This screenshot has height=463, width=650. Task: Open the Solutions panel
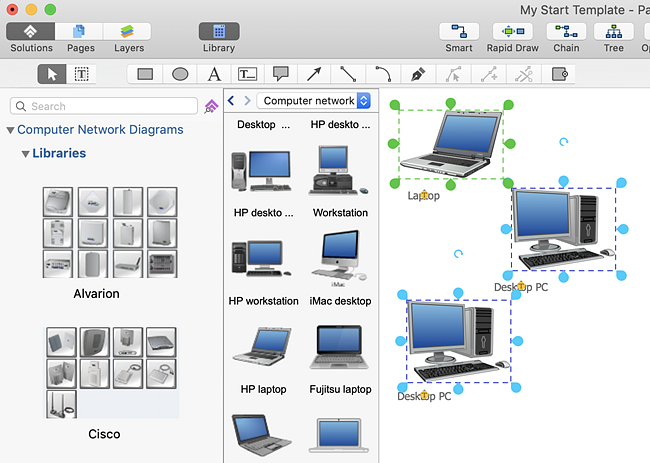31,32
